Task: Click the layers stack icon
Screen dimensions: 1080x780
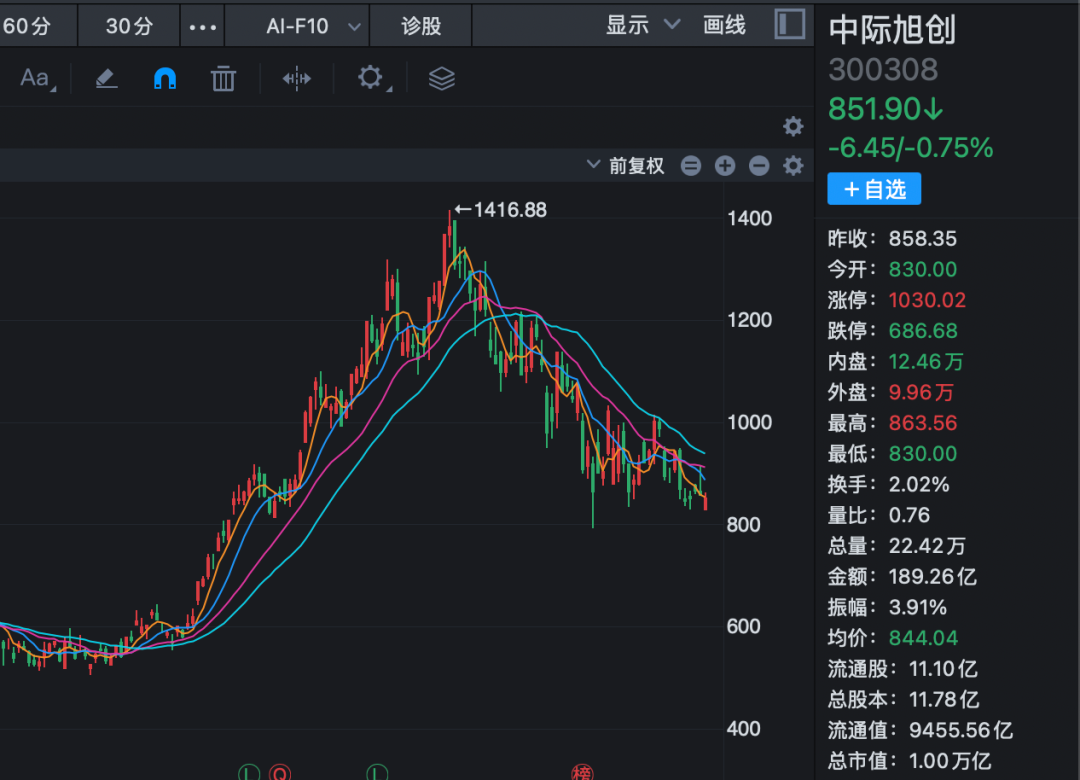Action: click(442, 79)
